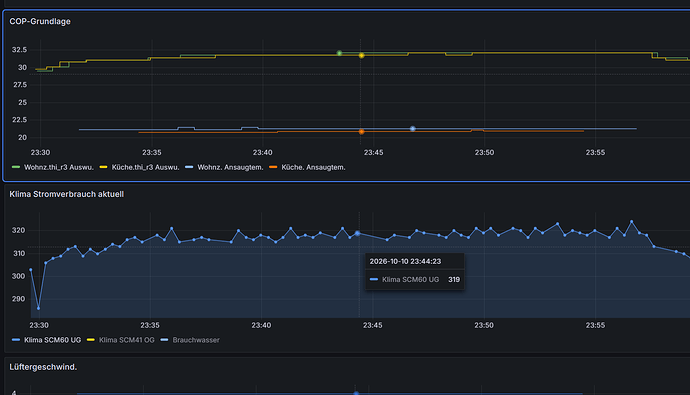690x395 pixels.
Task: Click the peak data point in Stromverbrauch chart after 23:55
Action: click(x=632, y=221)
